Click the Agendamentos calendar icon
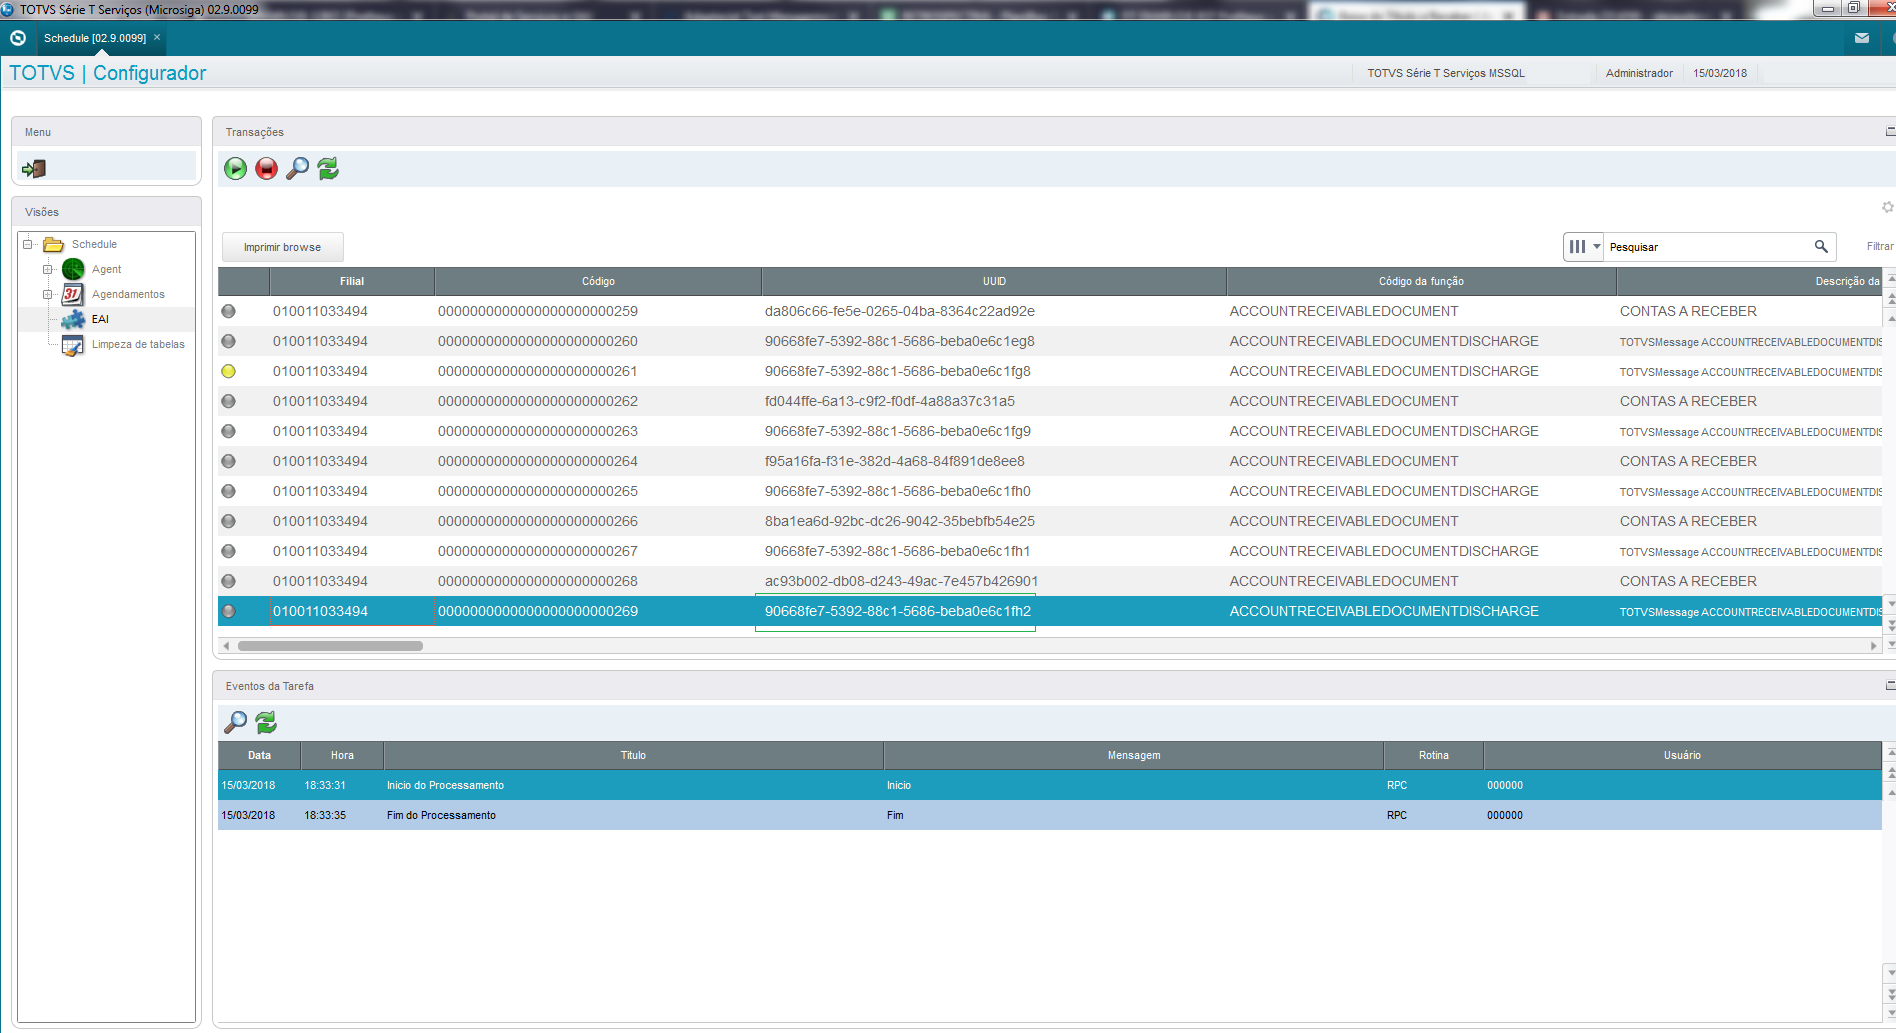 [x=73, y=294]
